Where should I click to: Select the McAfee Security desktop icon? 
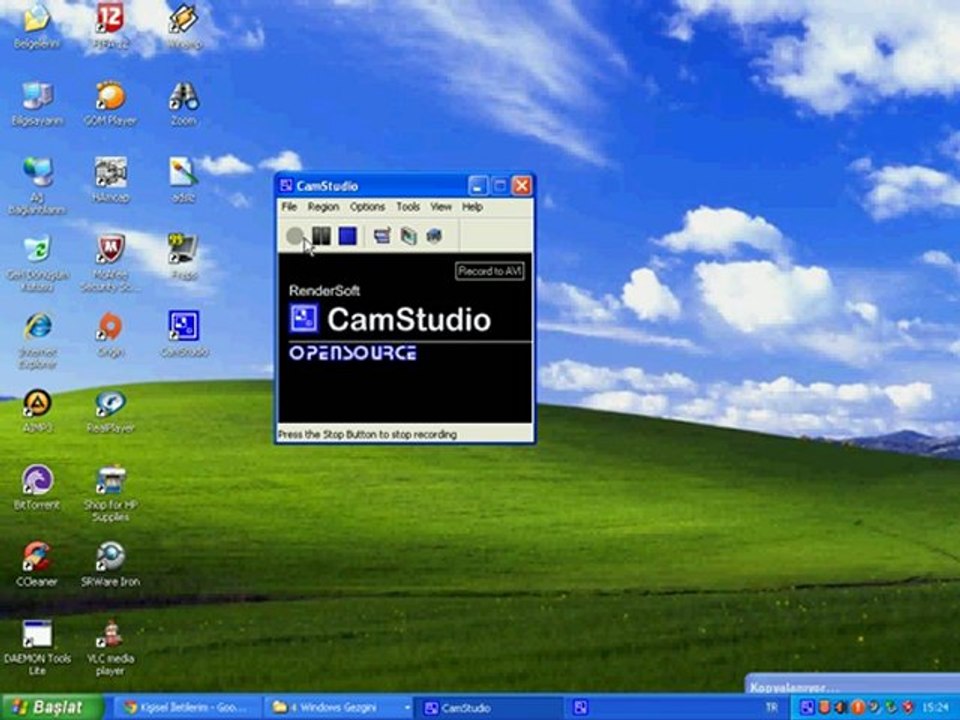click(110, 263)
